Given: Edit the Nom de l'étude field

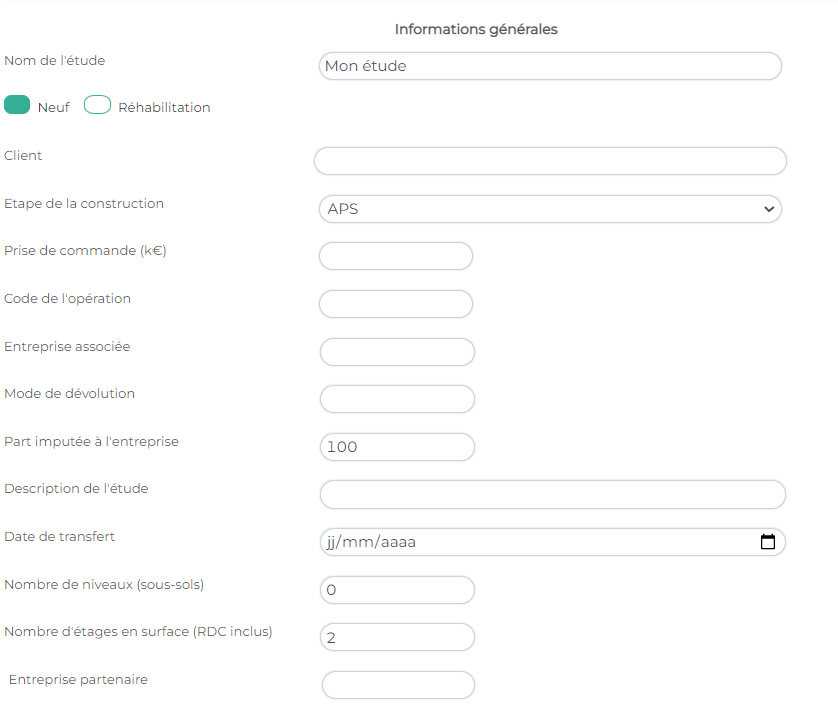Looking at the screenshot, I should click(550, 66).
